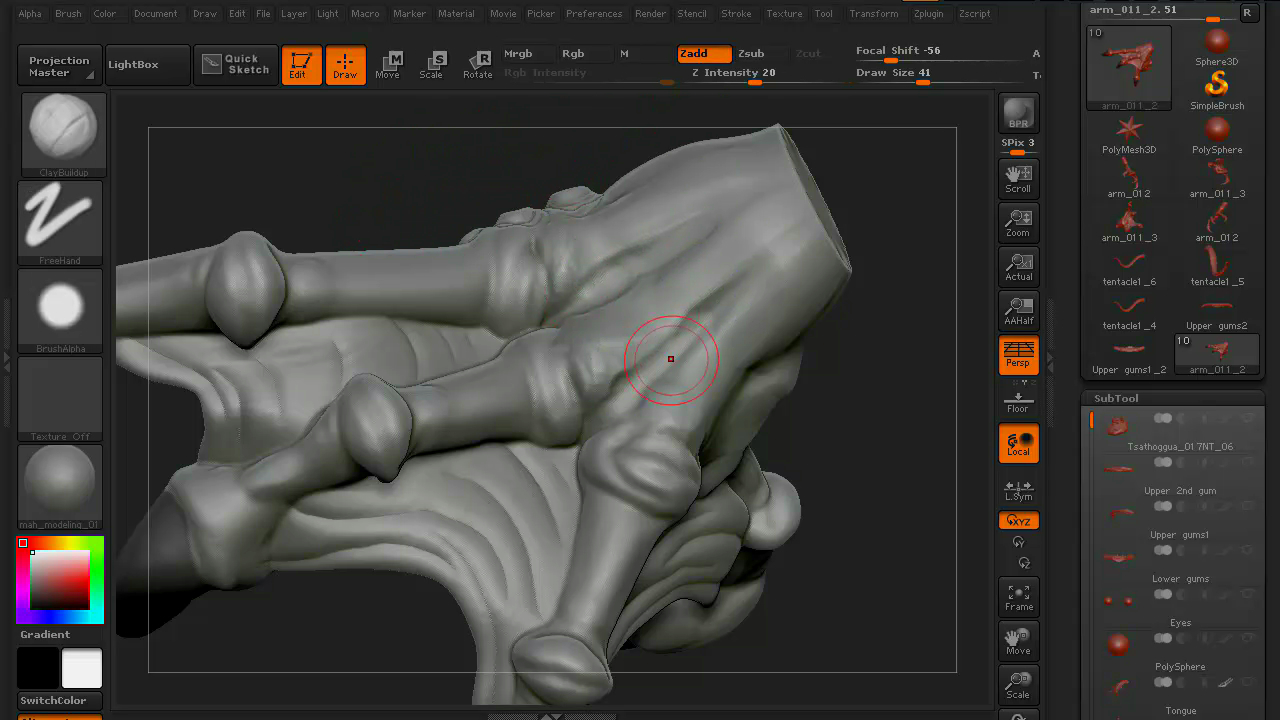Open the Alpha menu

(30, 14)
